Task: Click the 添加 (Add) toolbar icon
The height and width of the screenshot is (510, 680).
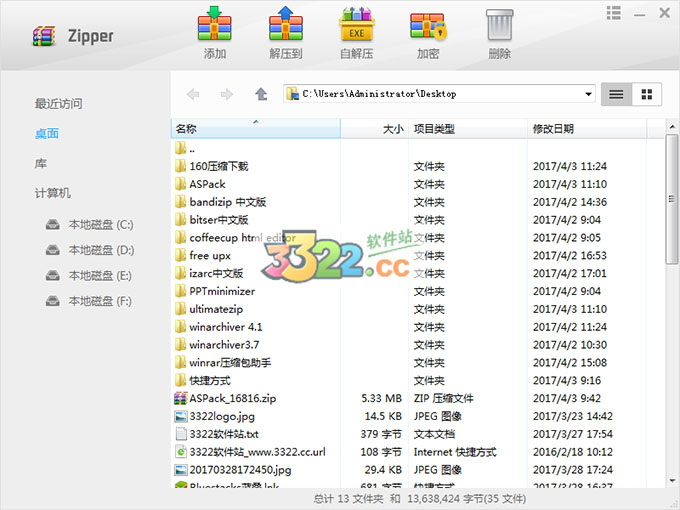Action: [214, 23]
